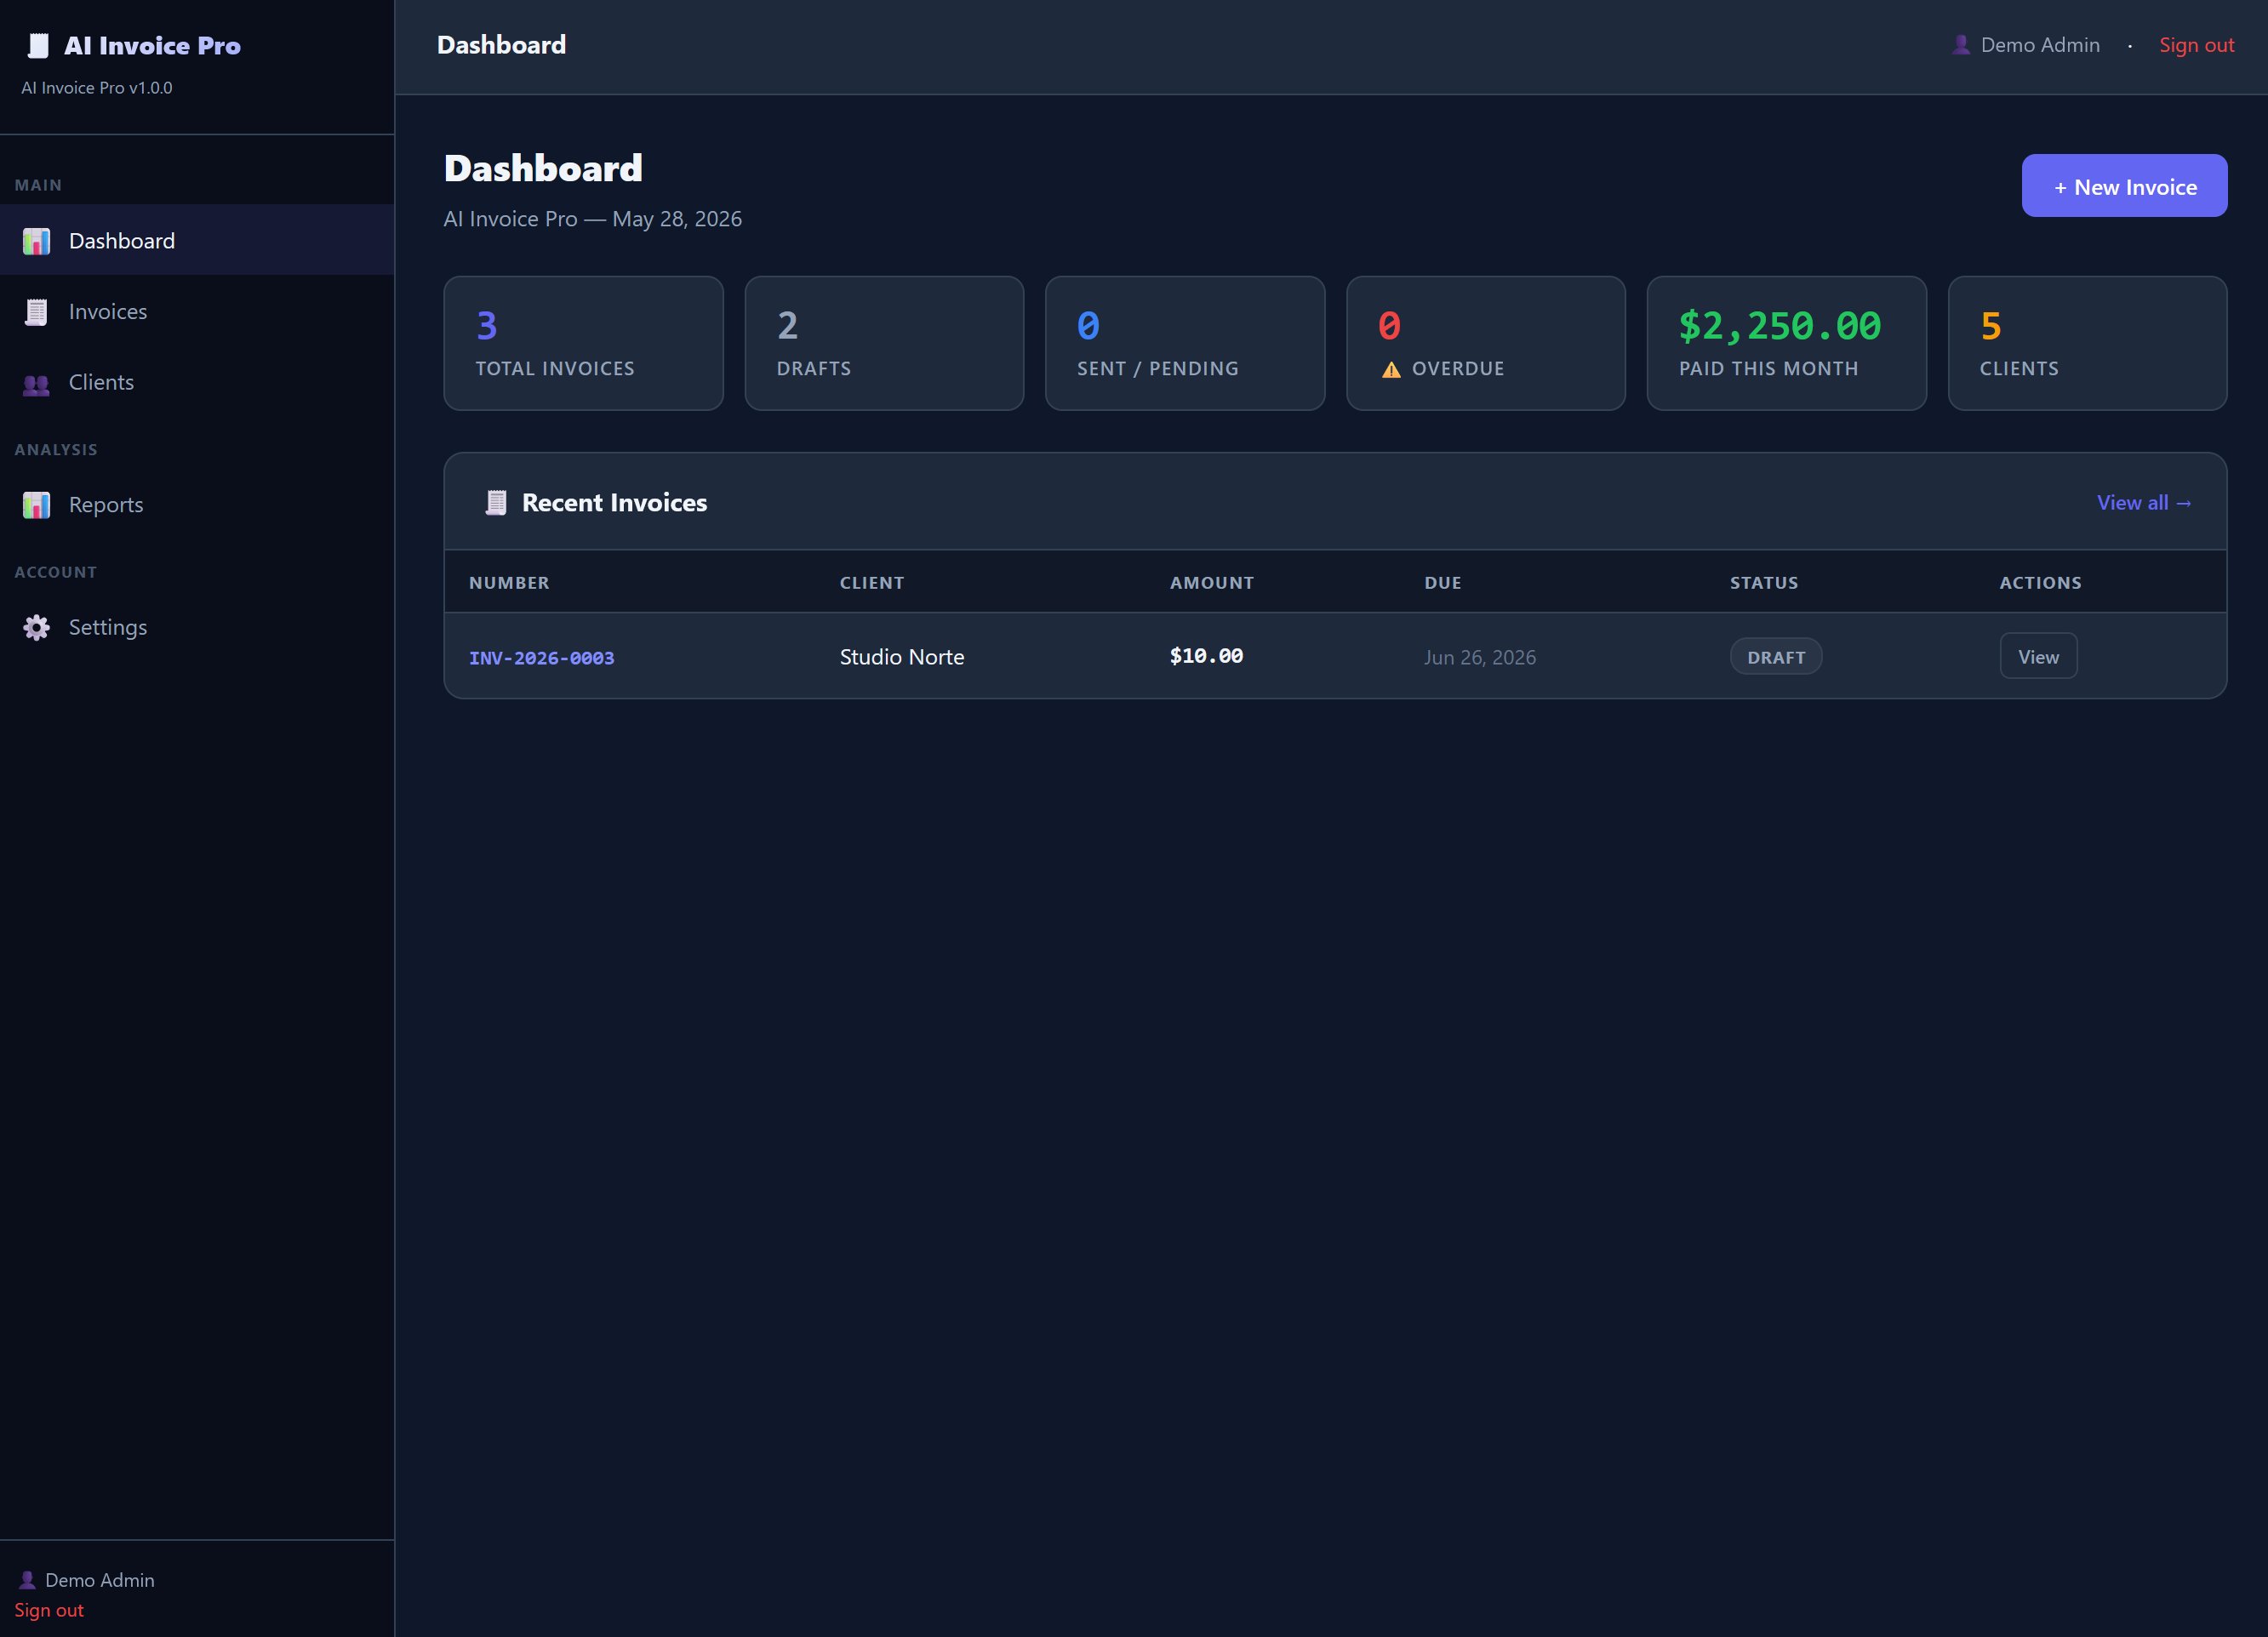
Task: Open Invoices in the sidebar menu
Action: tap(197, 311)
